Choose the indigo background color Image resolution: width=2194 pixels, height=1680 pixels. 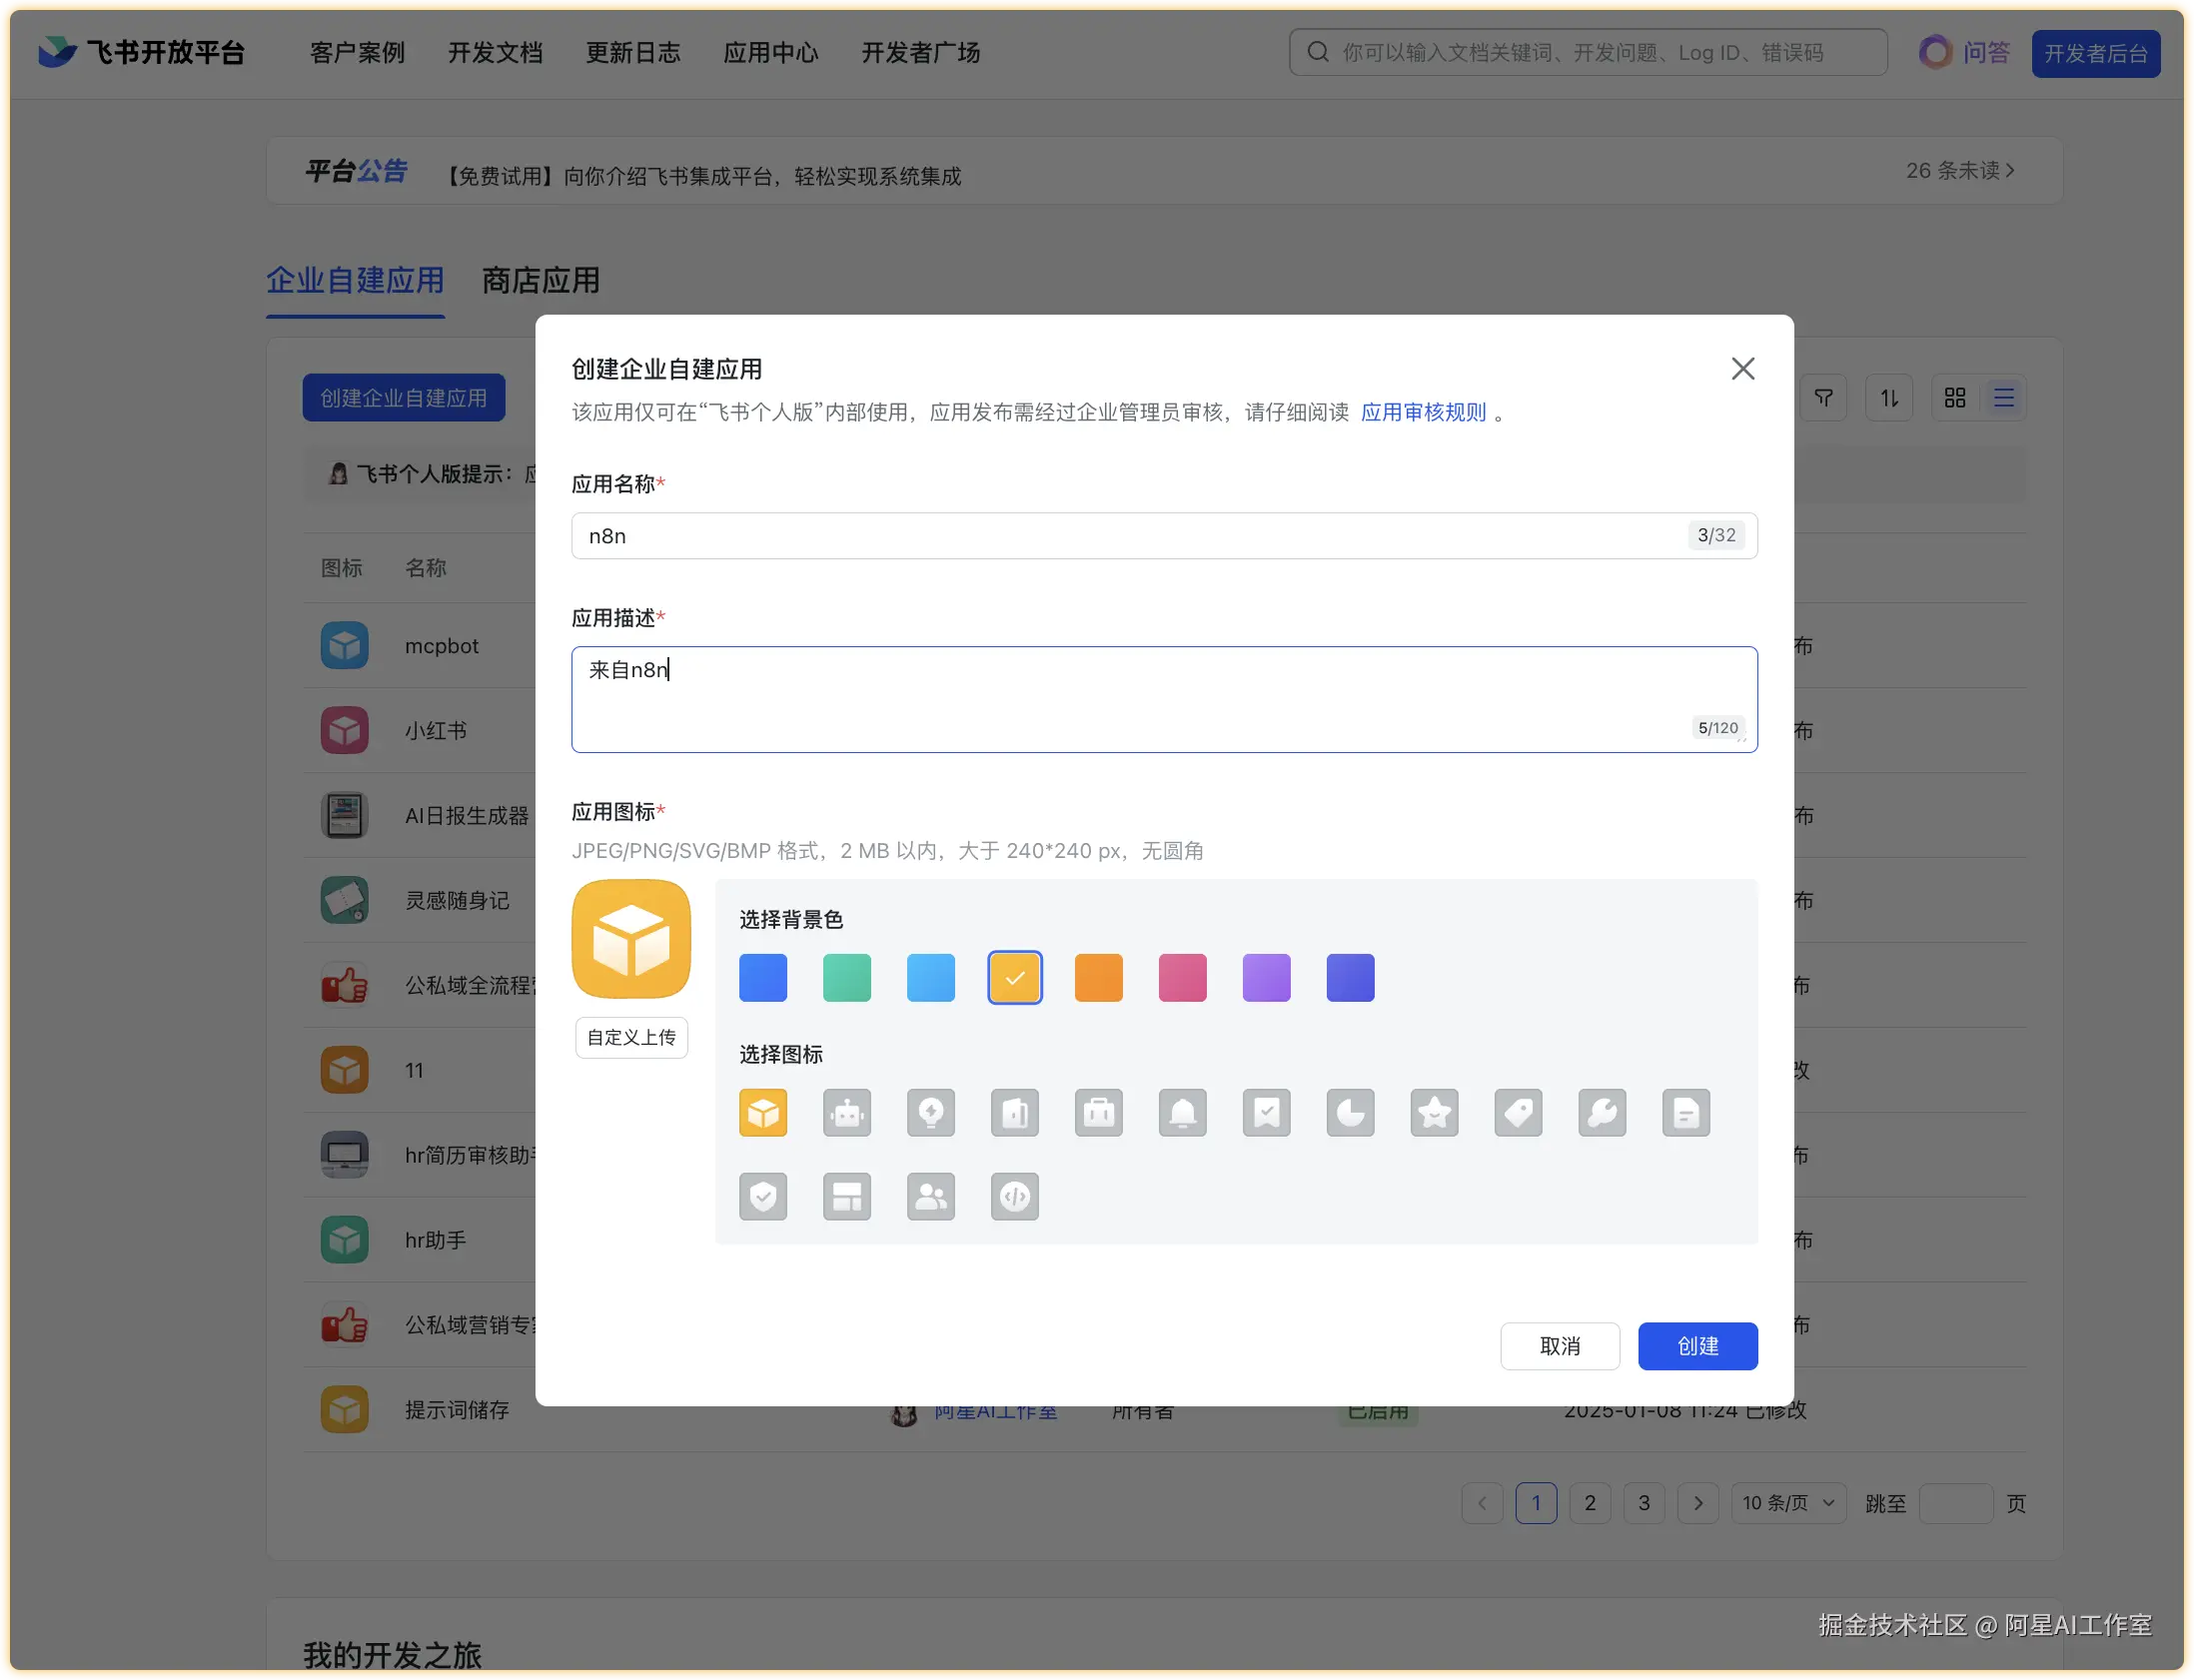(x=1351, y=977)
